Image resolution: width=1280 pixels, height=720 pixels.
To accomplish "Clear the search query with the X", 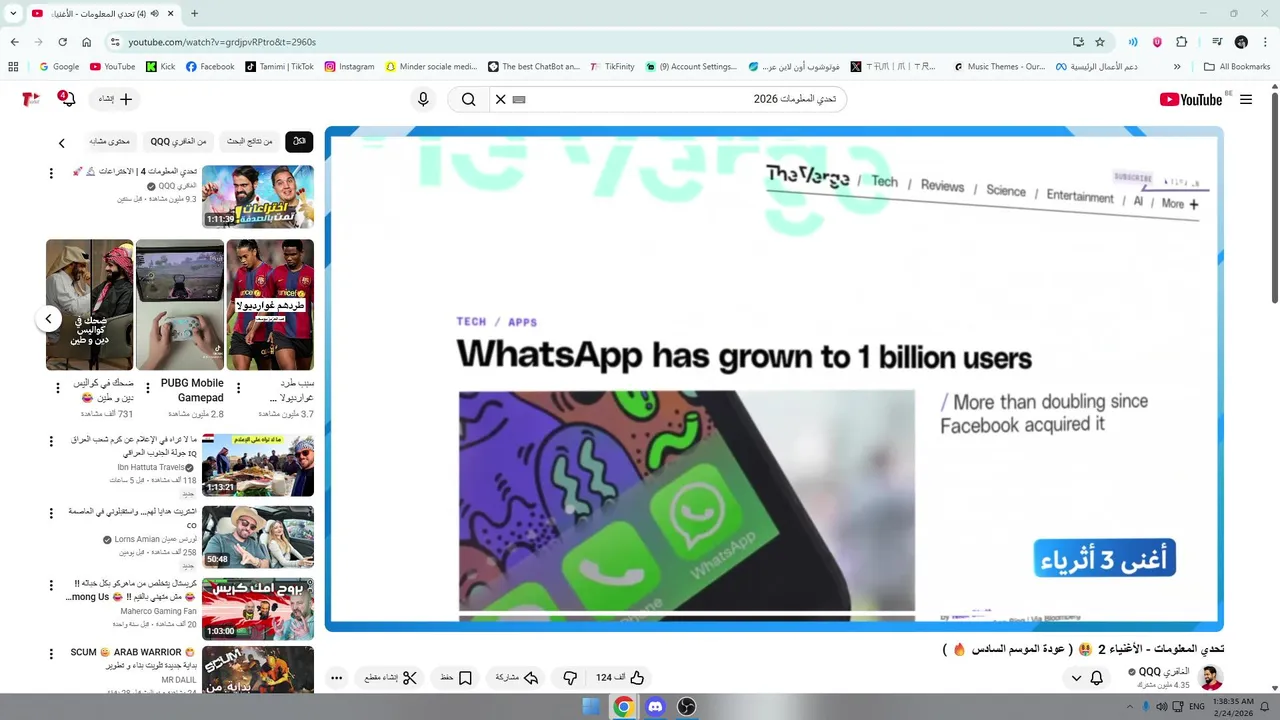I will point(500,99).
